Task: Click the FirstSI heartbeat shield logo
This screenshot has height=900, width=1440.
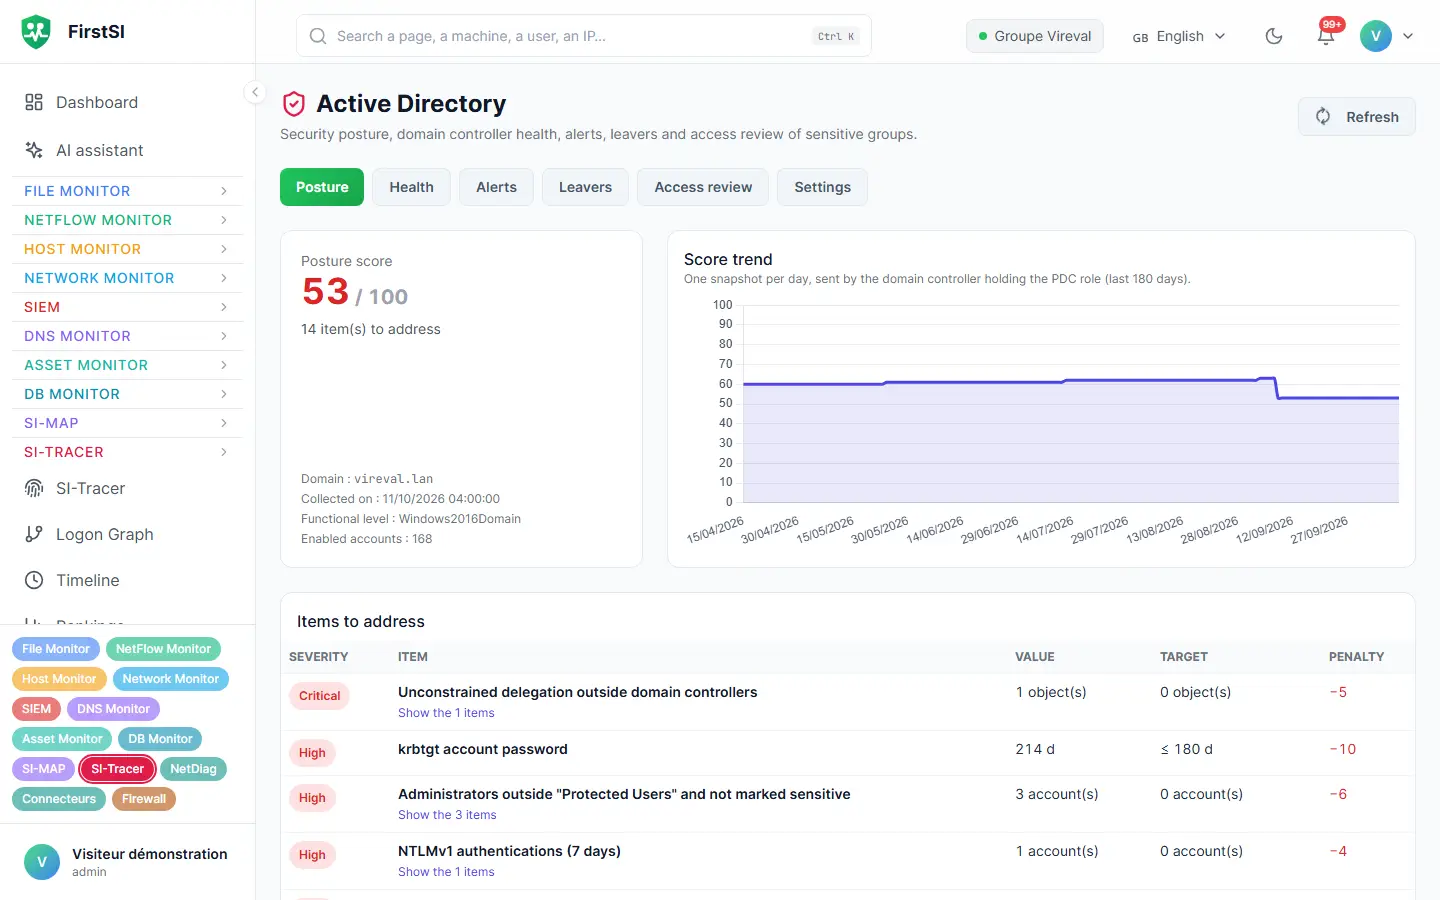Action: (36, 32)
